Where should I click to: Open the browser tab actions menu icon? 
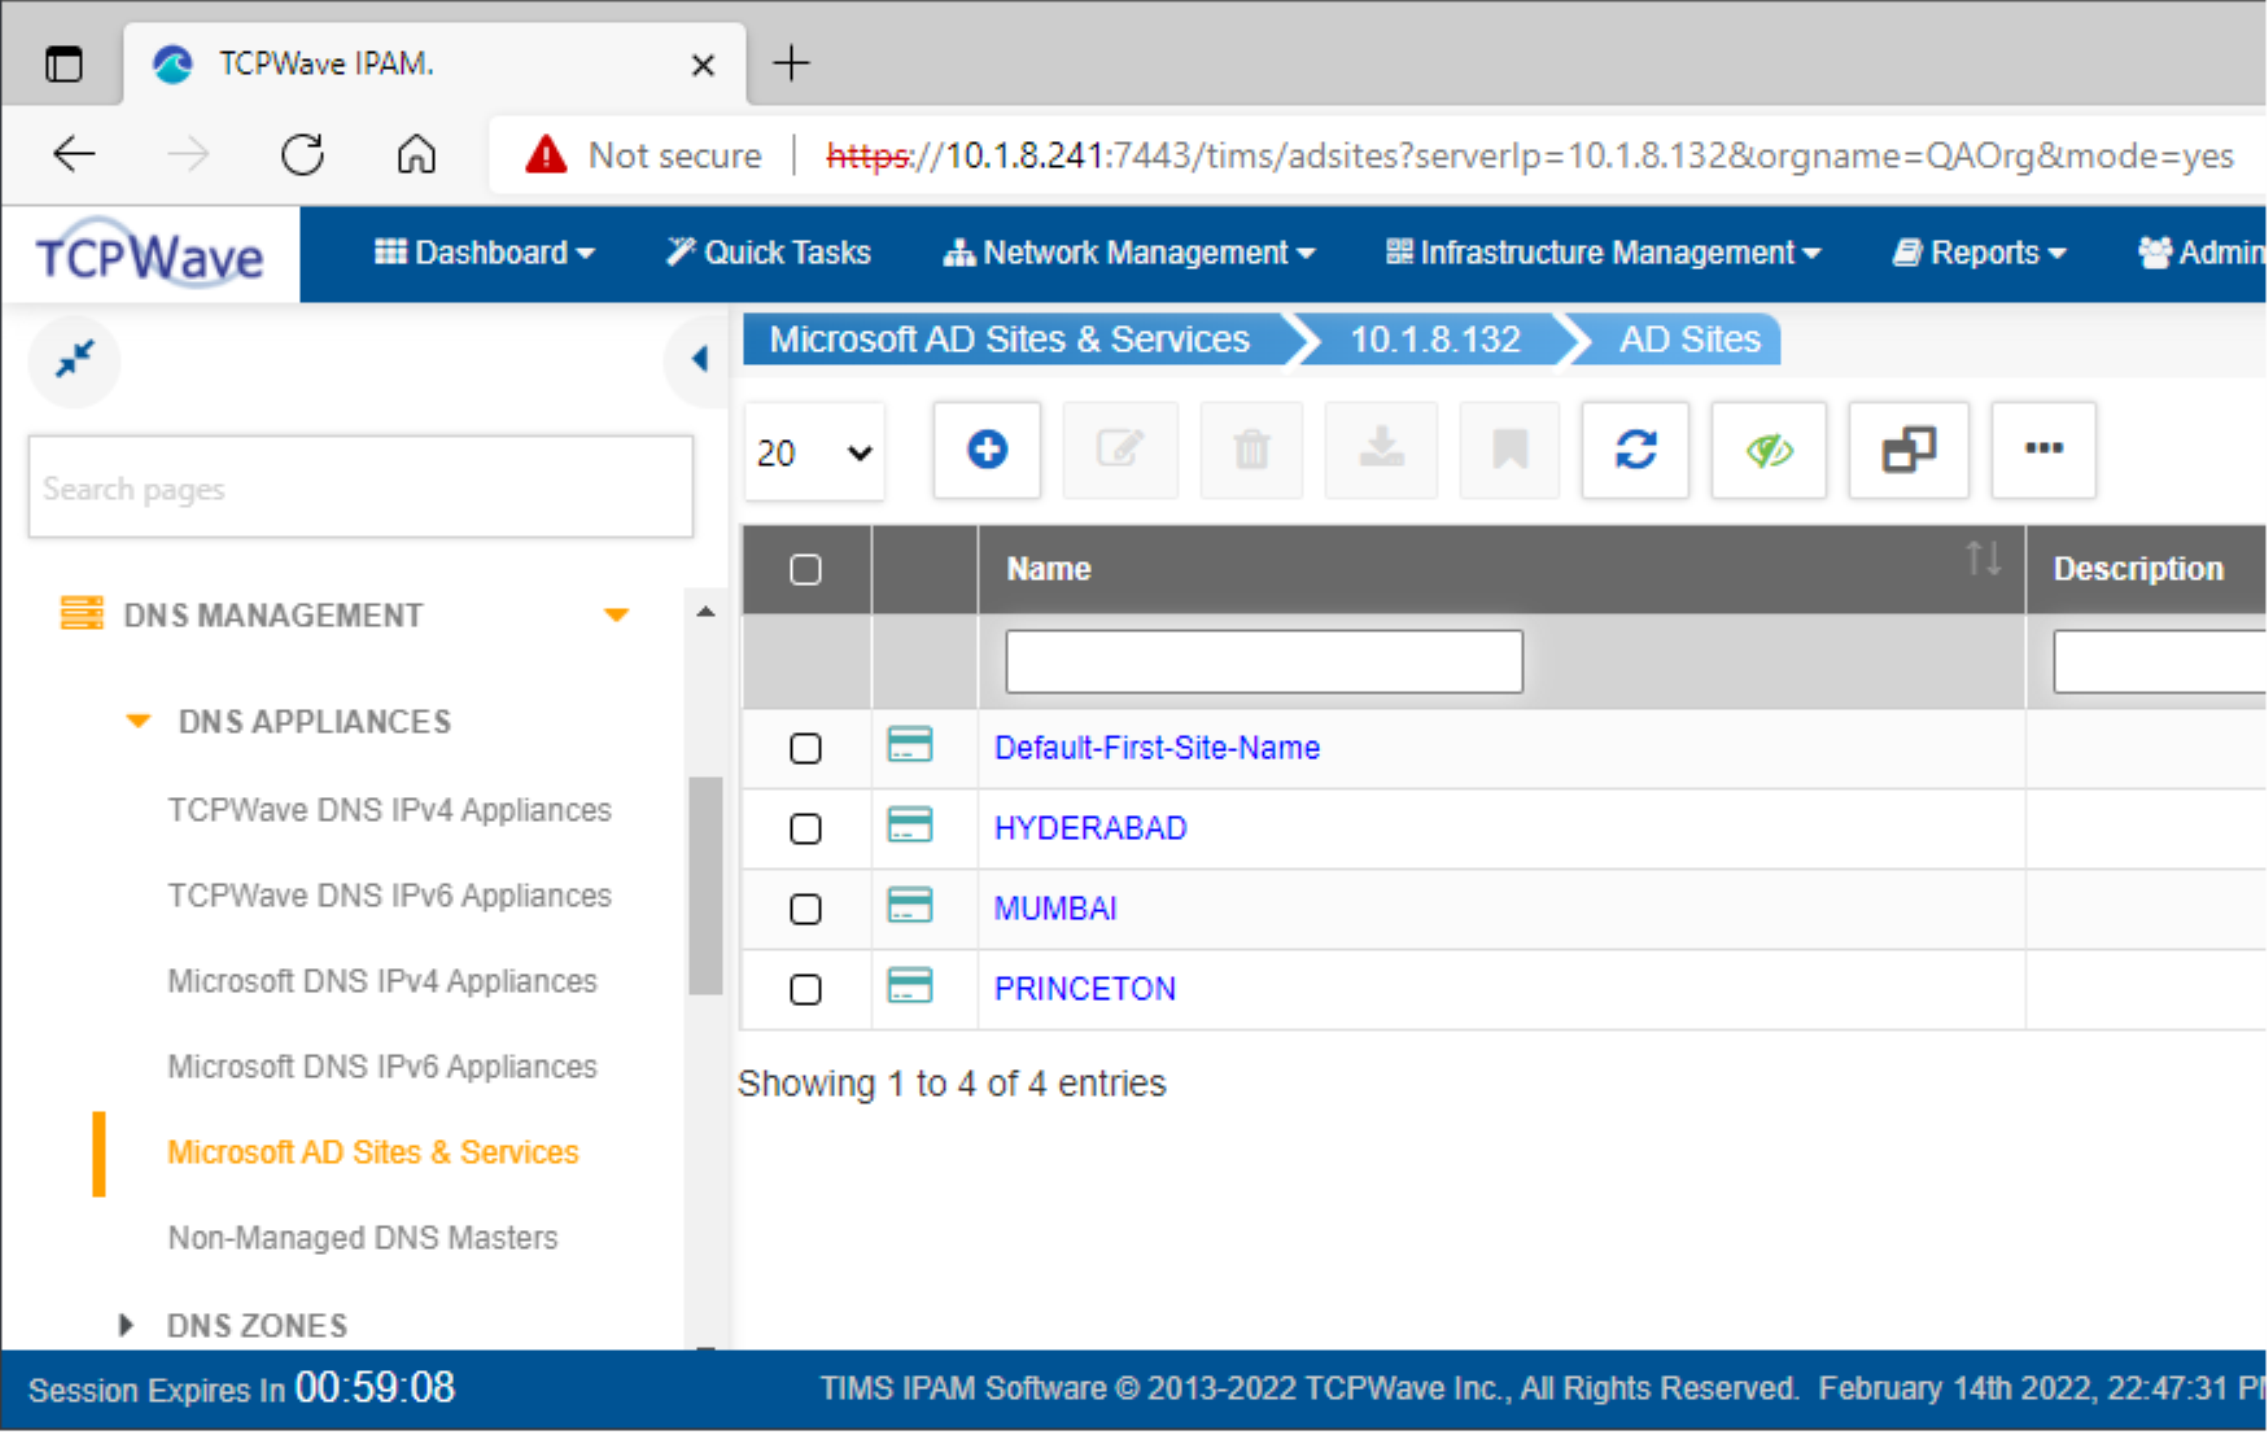point(64,64)
